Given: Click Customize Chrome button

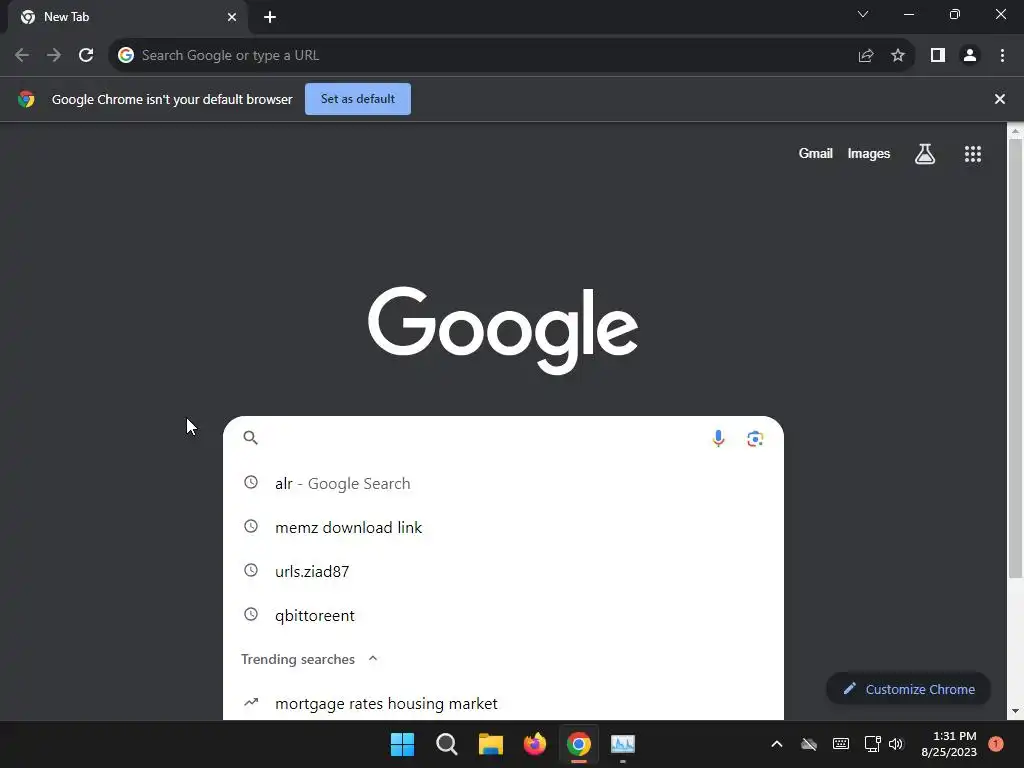Looking at the screenshot, I should coord(908,689).
